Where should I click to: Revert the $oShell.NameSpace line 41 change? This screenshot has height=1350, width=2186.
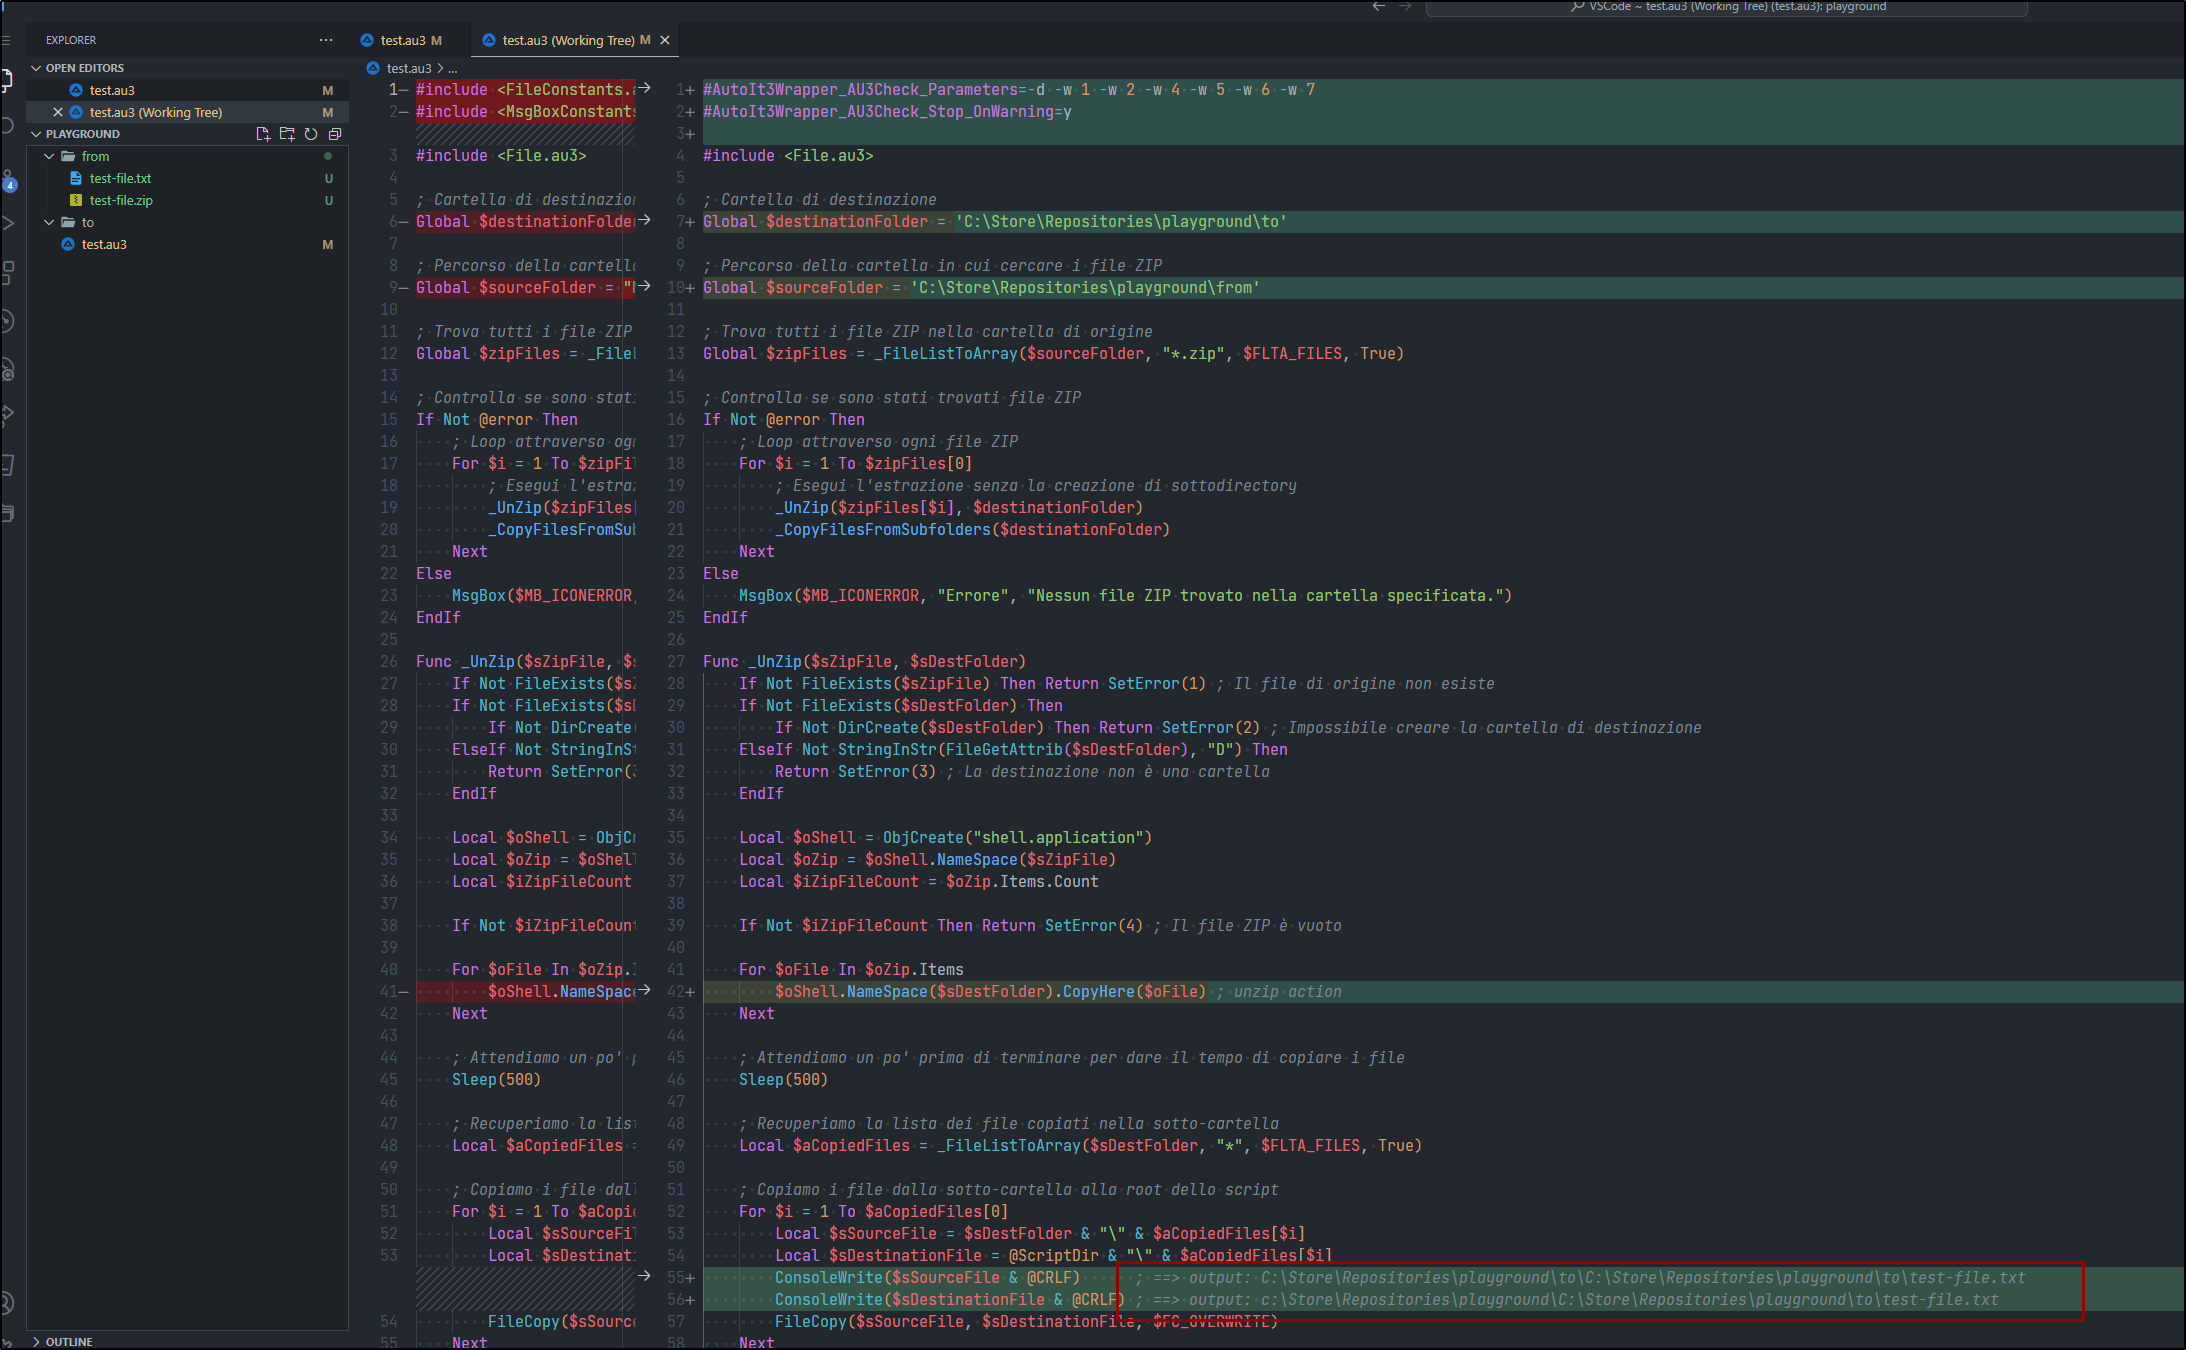[x=645, y=991]
